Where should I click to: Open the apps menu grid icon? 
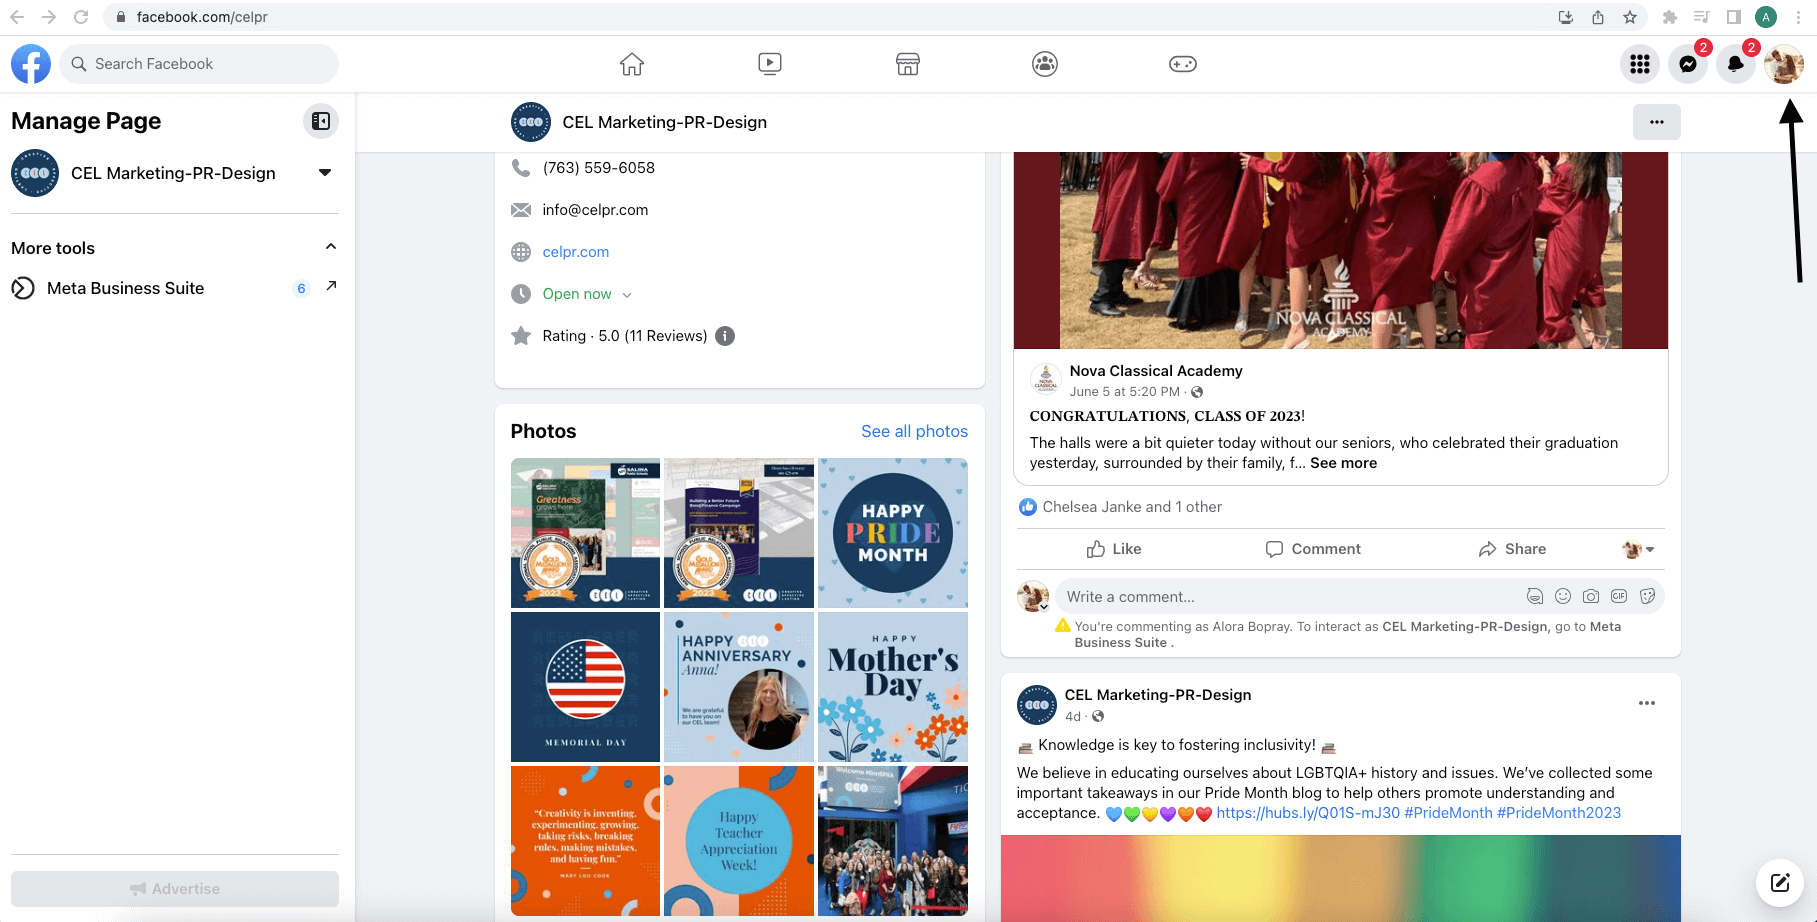point(1640,64)
